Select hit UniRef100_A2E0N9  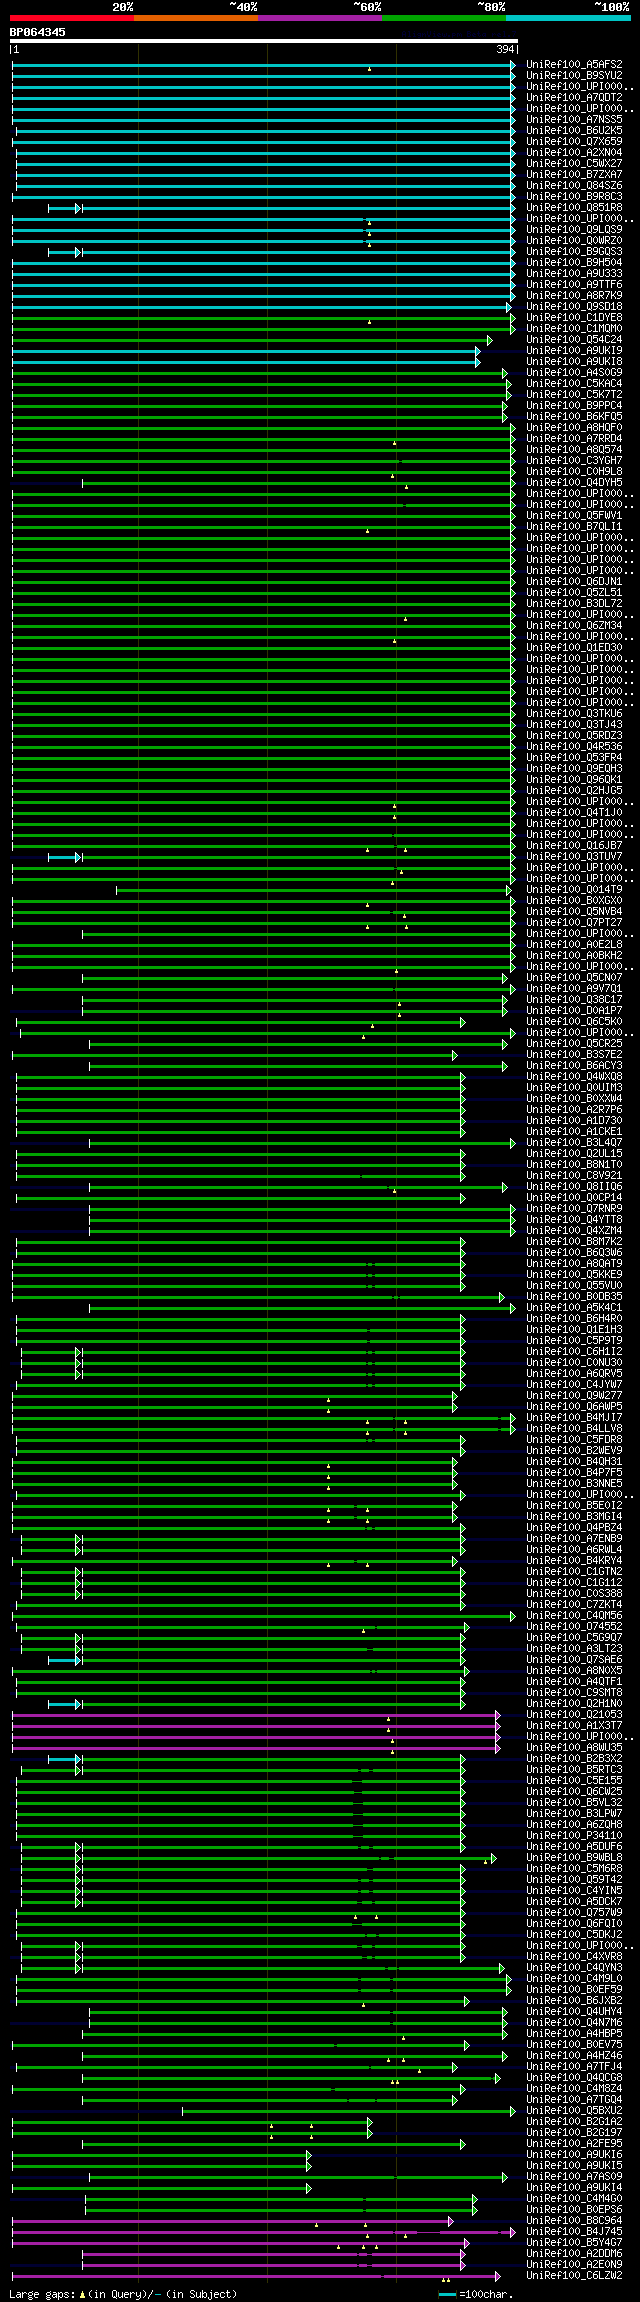click(x=574, y=2264)
